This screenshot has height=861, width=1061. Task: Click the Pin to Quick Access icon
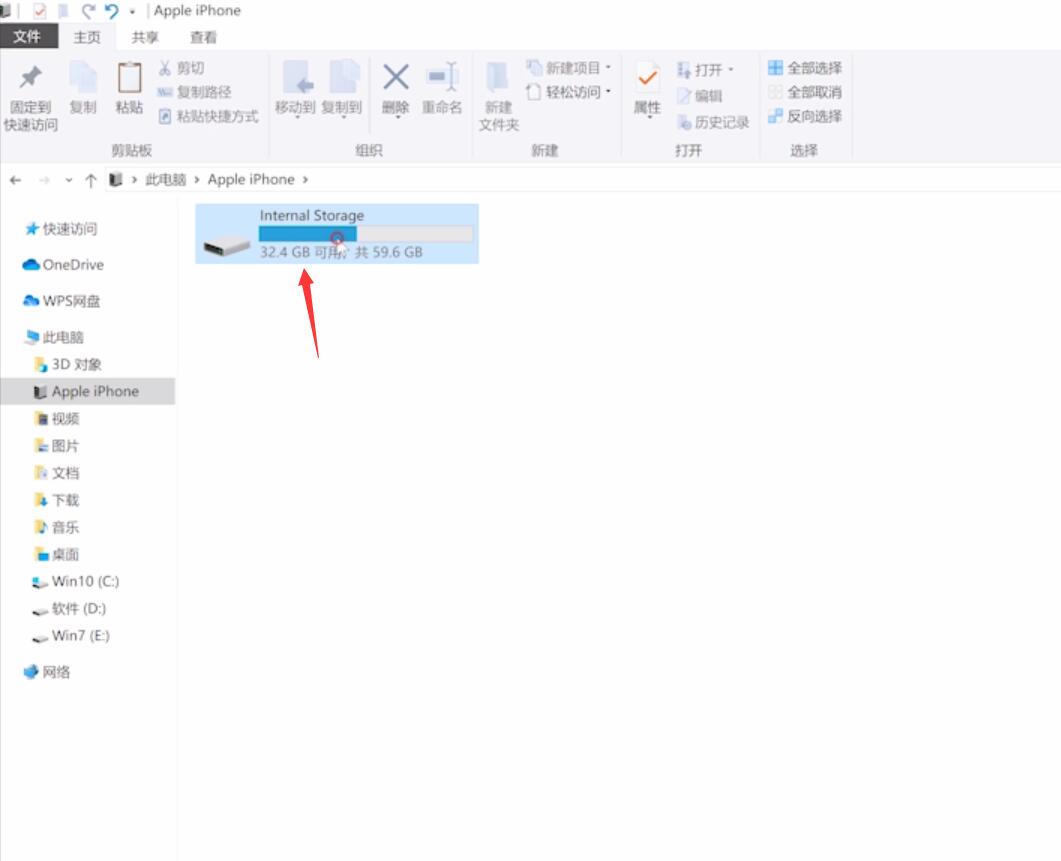click(x=30, y=77)
